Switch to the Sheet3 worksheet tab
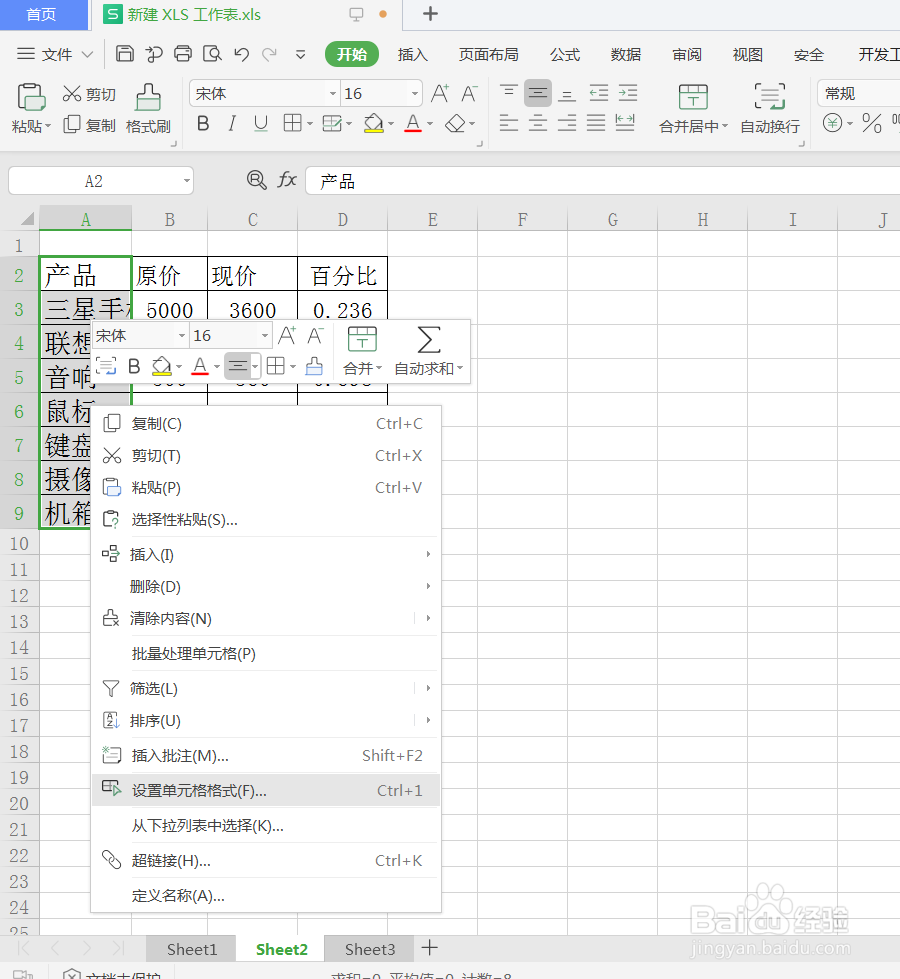 pyautogui.click(x=369, y=948)
